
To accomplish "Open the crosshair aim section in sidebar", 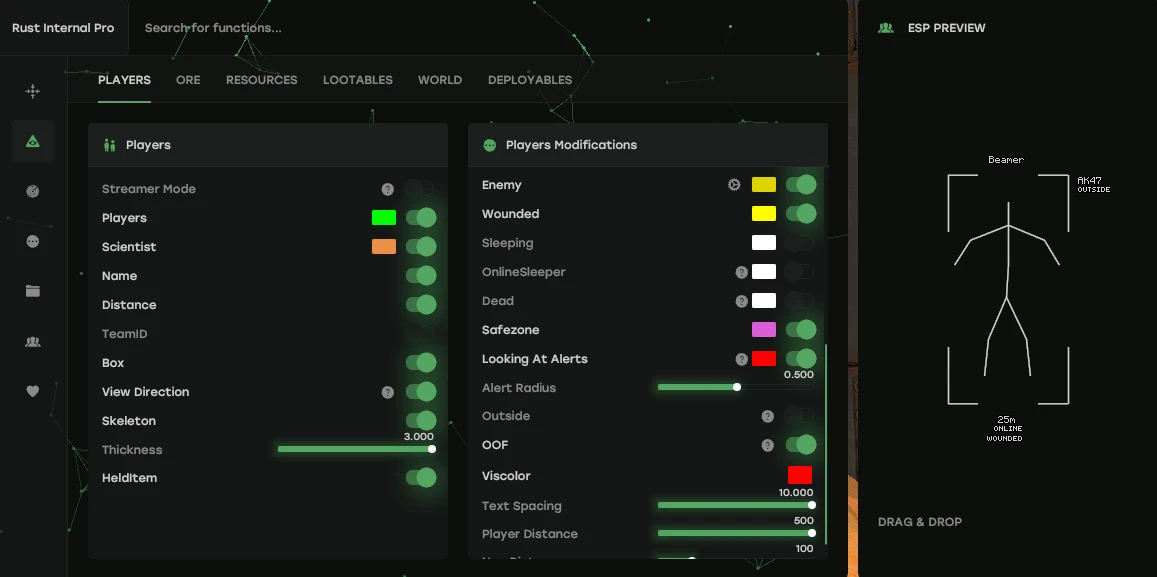I will (x=32, y=91).
